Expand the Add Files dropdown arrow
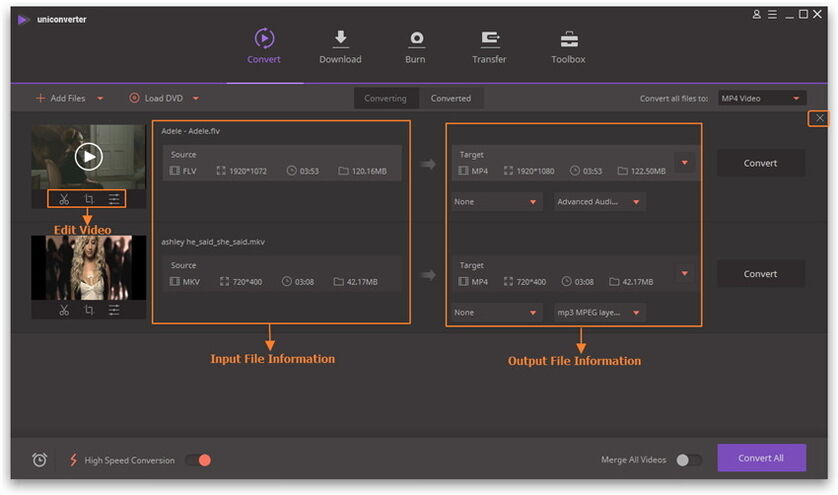 [x=100, y=98]
